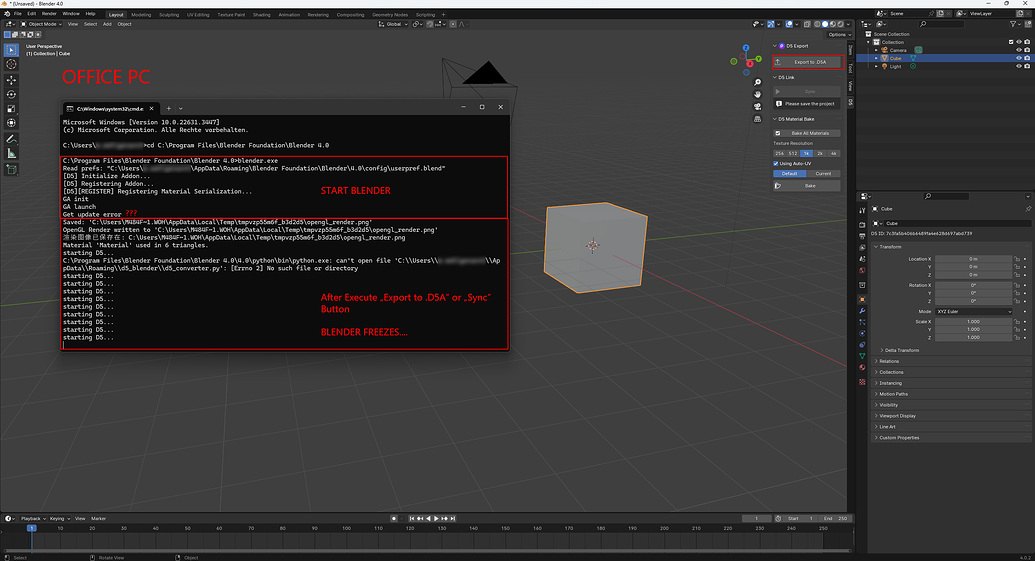The height and width of the screenshot is (561, 1035).
Task: Select 2k texture resolution
Action: tap(820, 154)
